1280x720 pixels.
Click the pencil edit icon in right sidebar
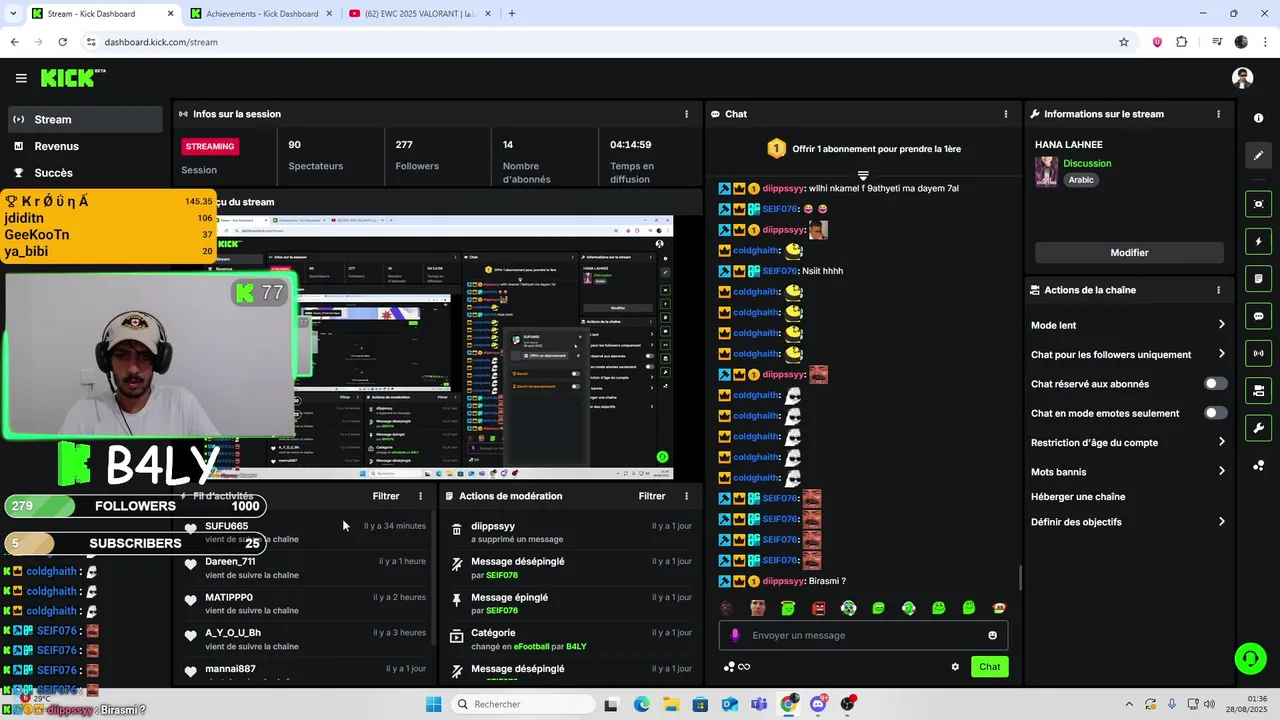click(1258, 156)
